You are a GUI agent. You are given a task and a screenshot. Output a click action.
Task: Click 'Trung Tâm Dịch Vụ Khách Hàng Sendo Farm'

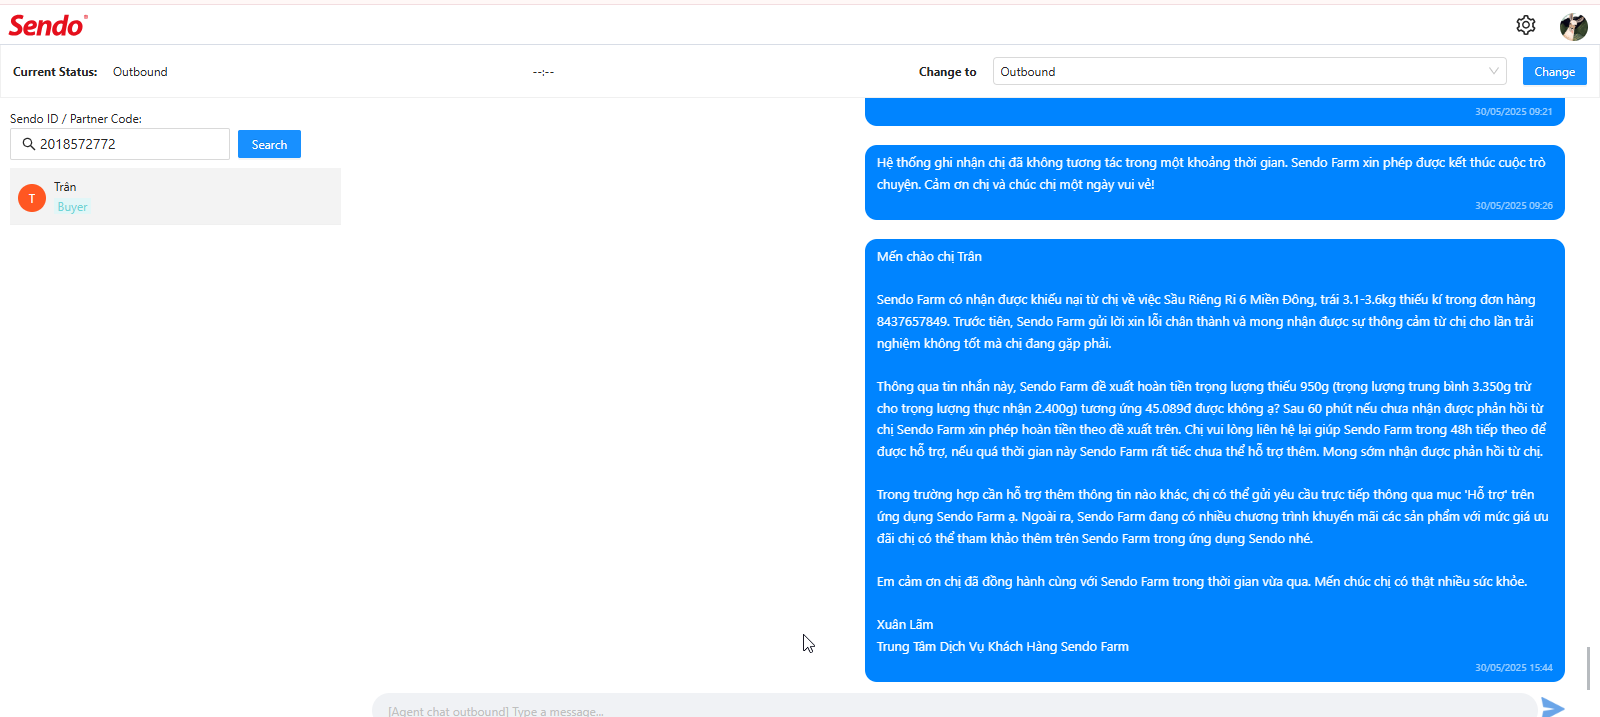[1003, 646]
